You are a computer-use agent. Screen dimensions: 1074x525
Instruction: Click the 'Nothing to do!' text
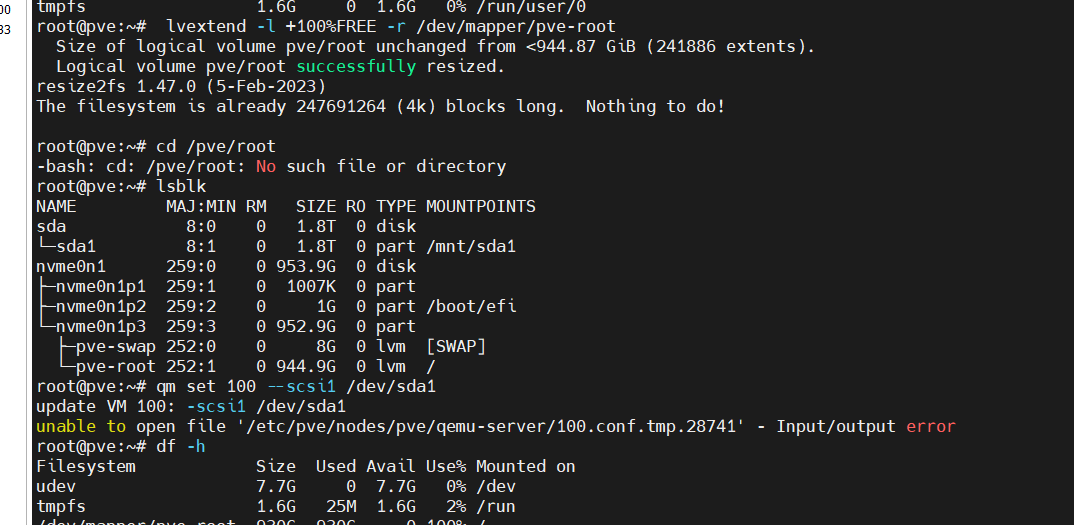[x=655, y=106]
